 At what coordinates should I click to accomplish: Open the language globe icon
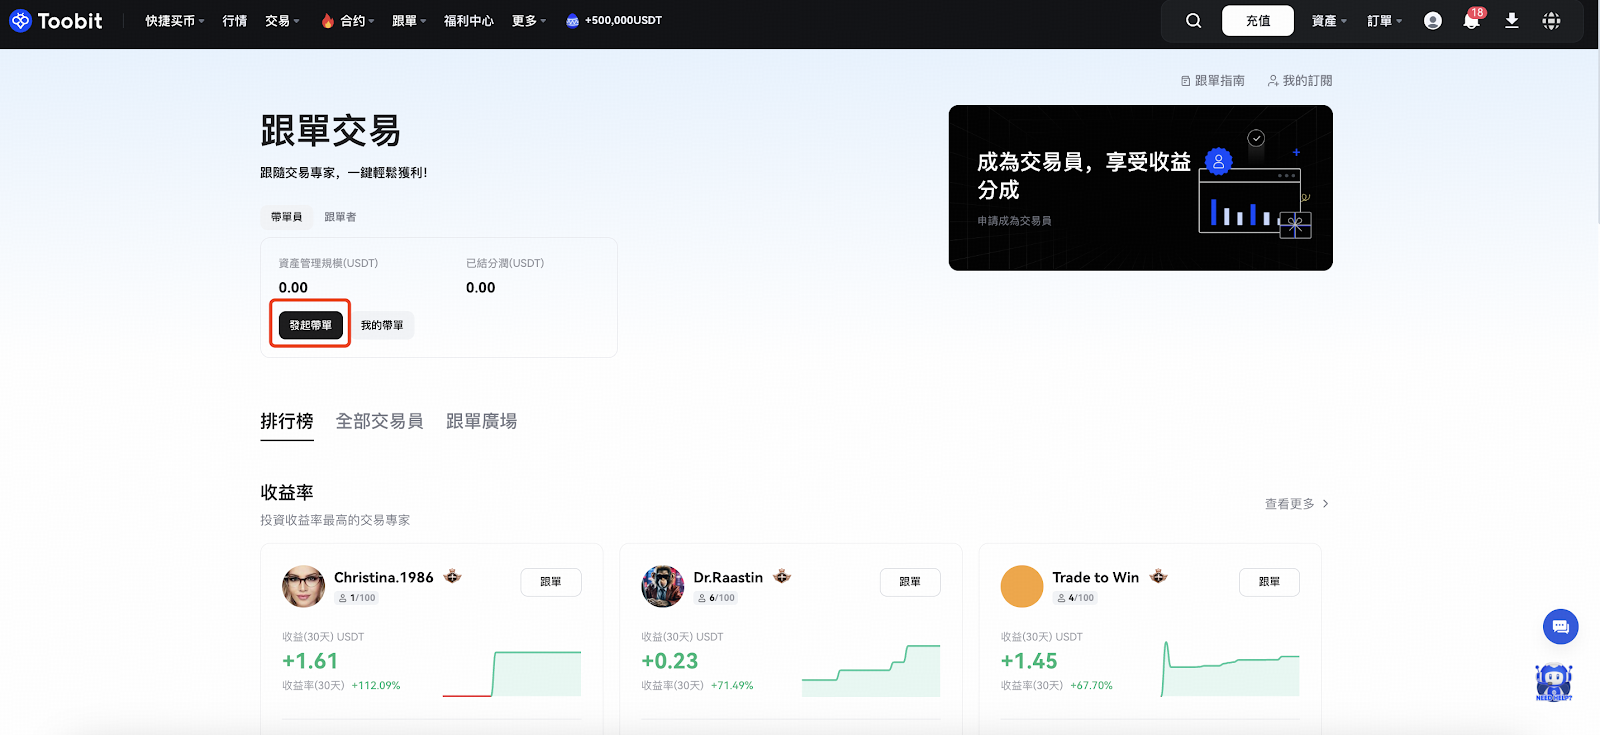click(1551, 21)
